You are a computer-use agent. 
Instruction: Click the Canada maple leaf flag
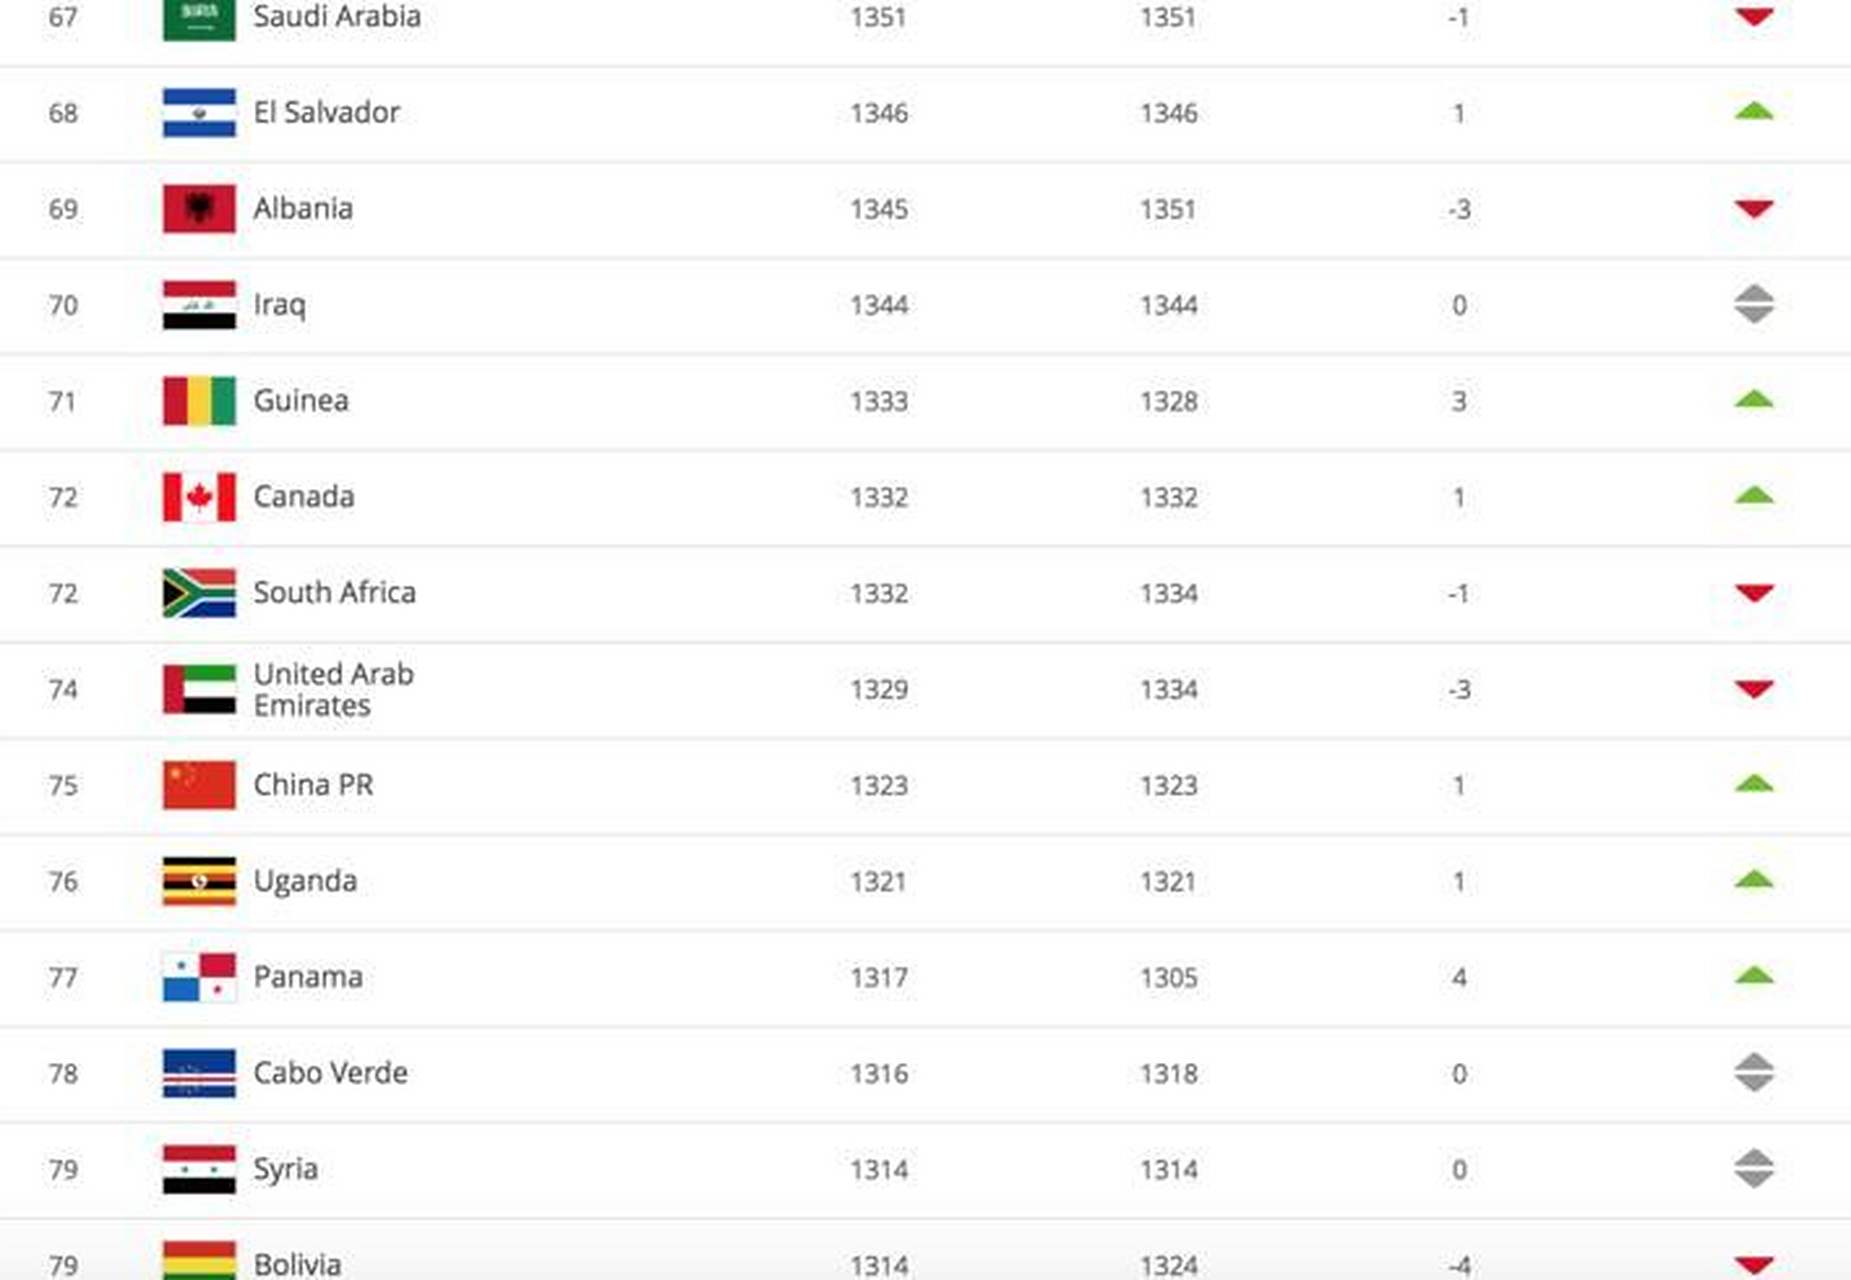point(199,497)
